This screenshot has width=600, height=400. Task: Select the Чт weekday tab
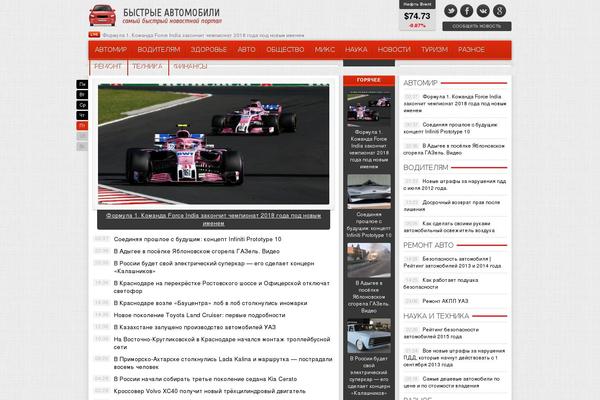coord(82,115)
